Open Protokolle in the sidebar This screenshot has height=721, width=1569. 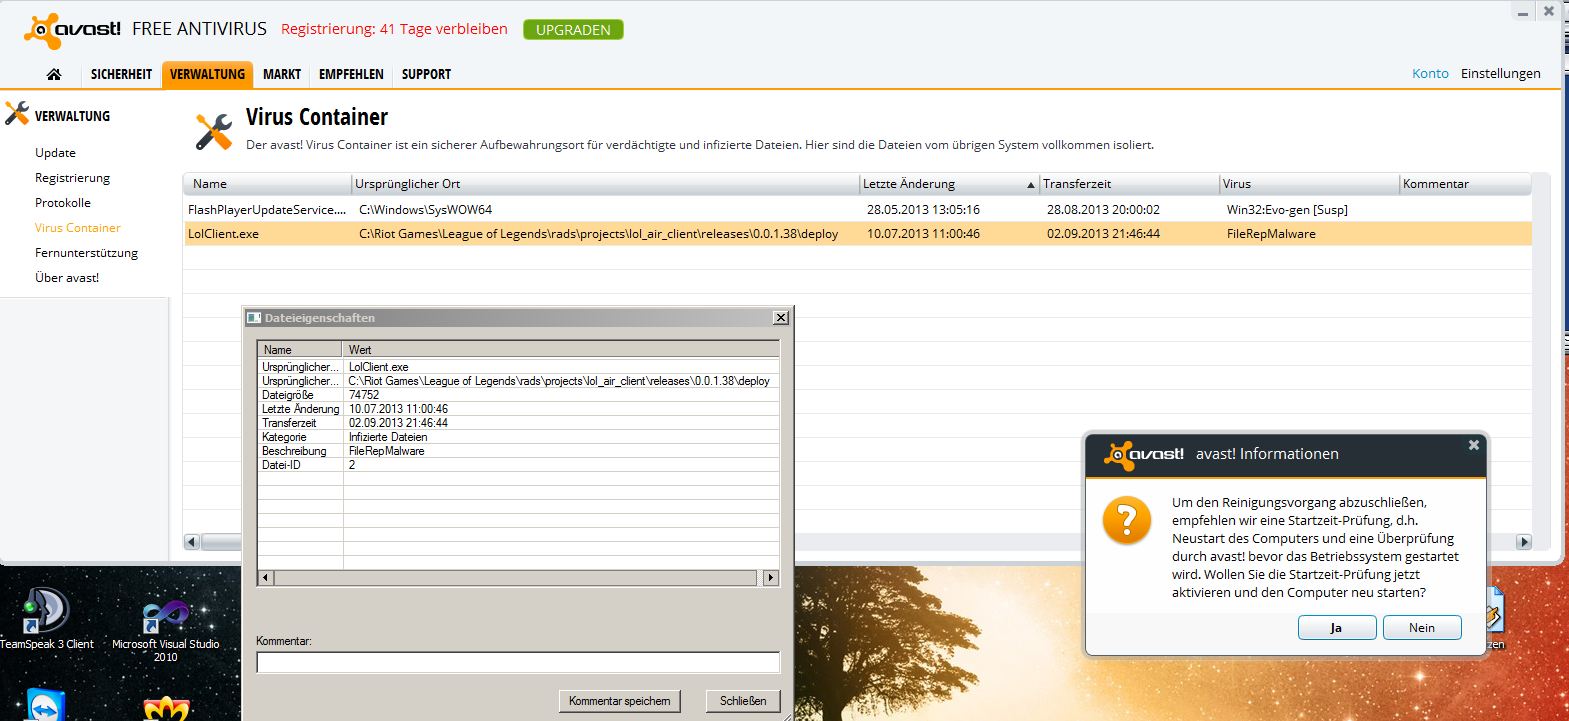[62, 203]
